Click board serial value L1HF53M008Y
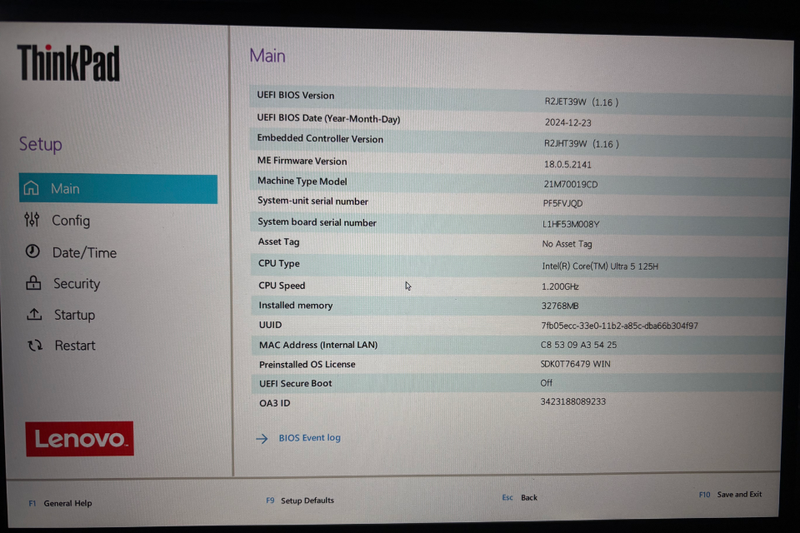This screenshot has height=533, width=800. pos(570,224)
